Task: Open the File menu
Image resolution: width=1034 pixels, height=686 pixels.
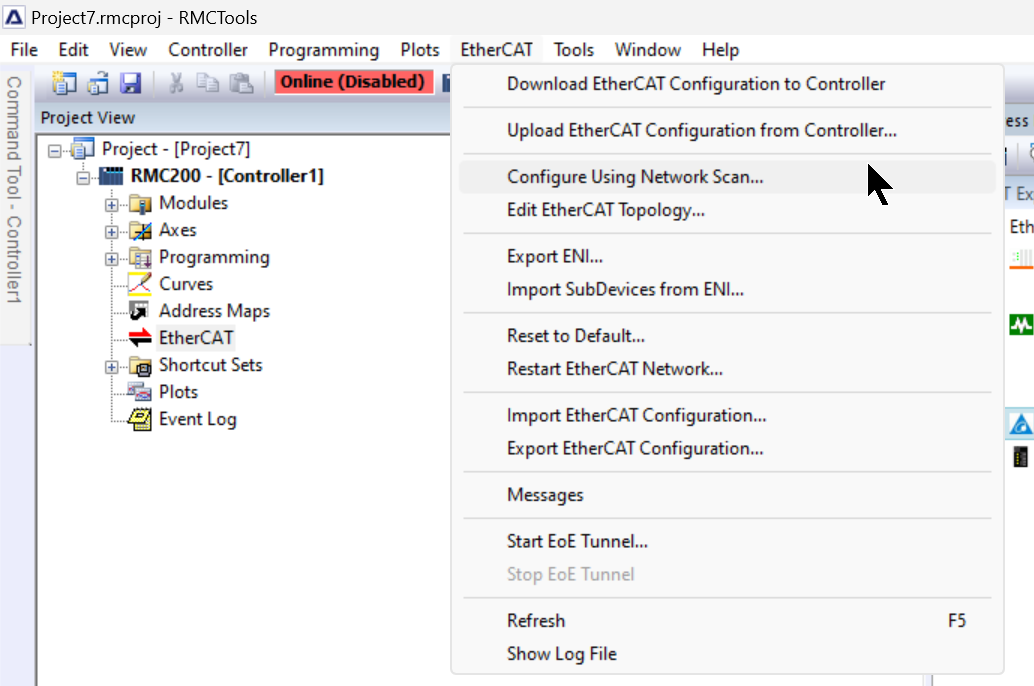Action: pyautogui.click(x=24, y=50)
